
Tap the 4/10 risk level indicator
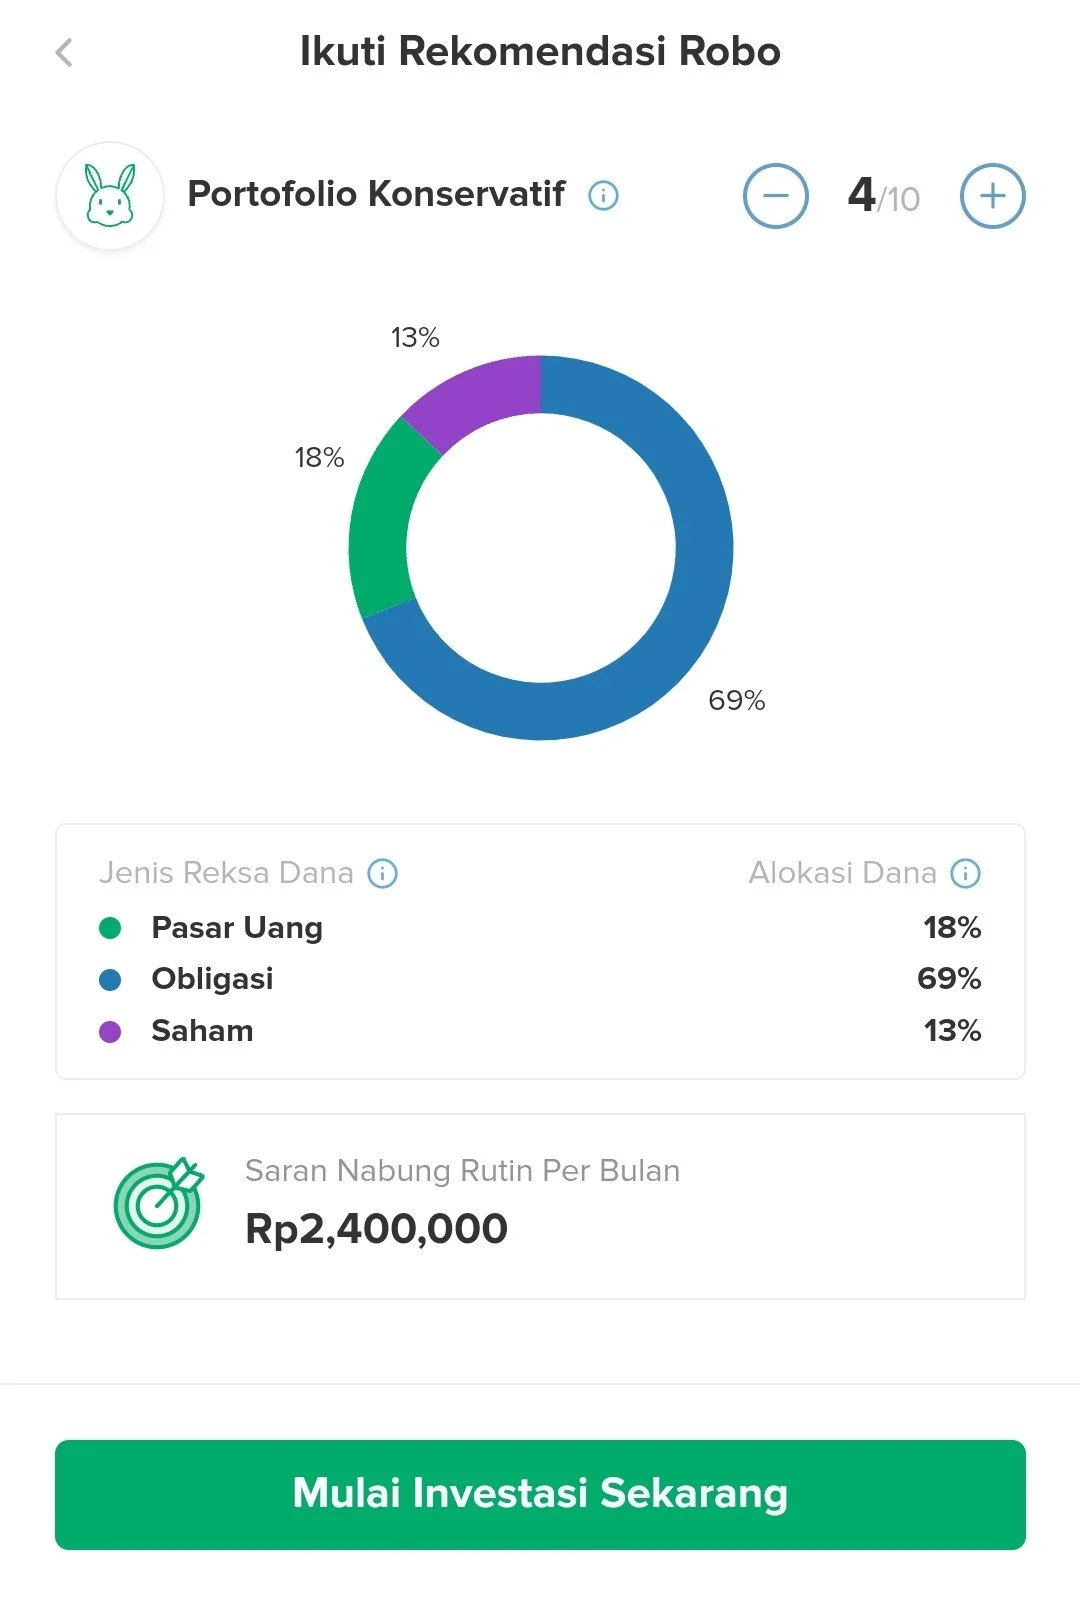(x=883, y=196)
